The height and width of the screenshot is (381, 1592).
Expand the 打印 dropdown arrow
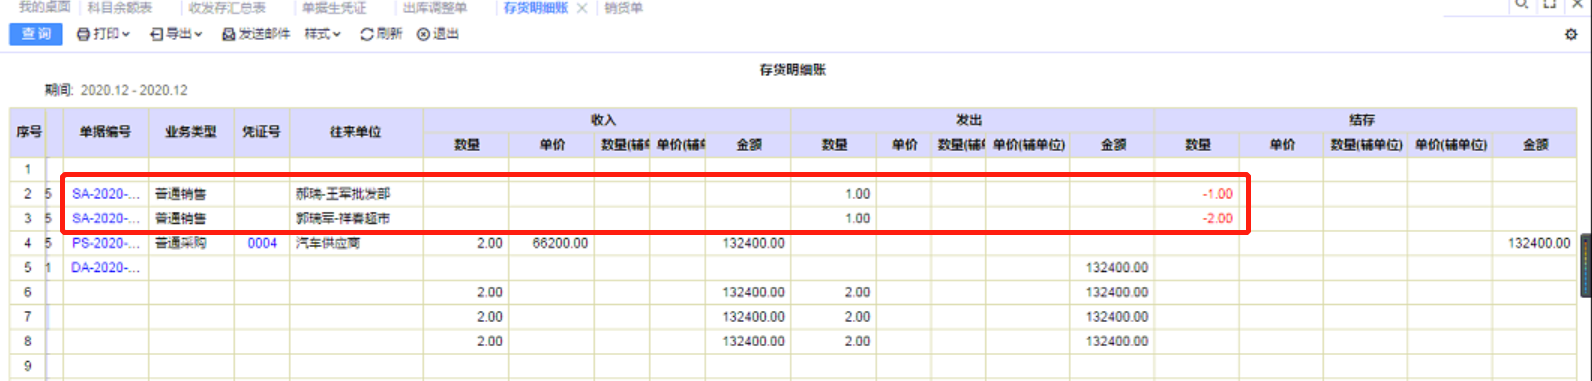point(126,35)
